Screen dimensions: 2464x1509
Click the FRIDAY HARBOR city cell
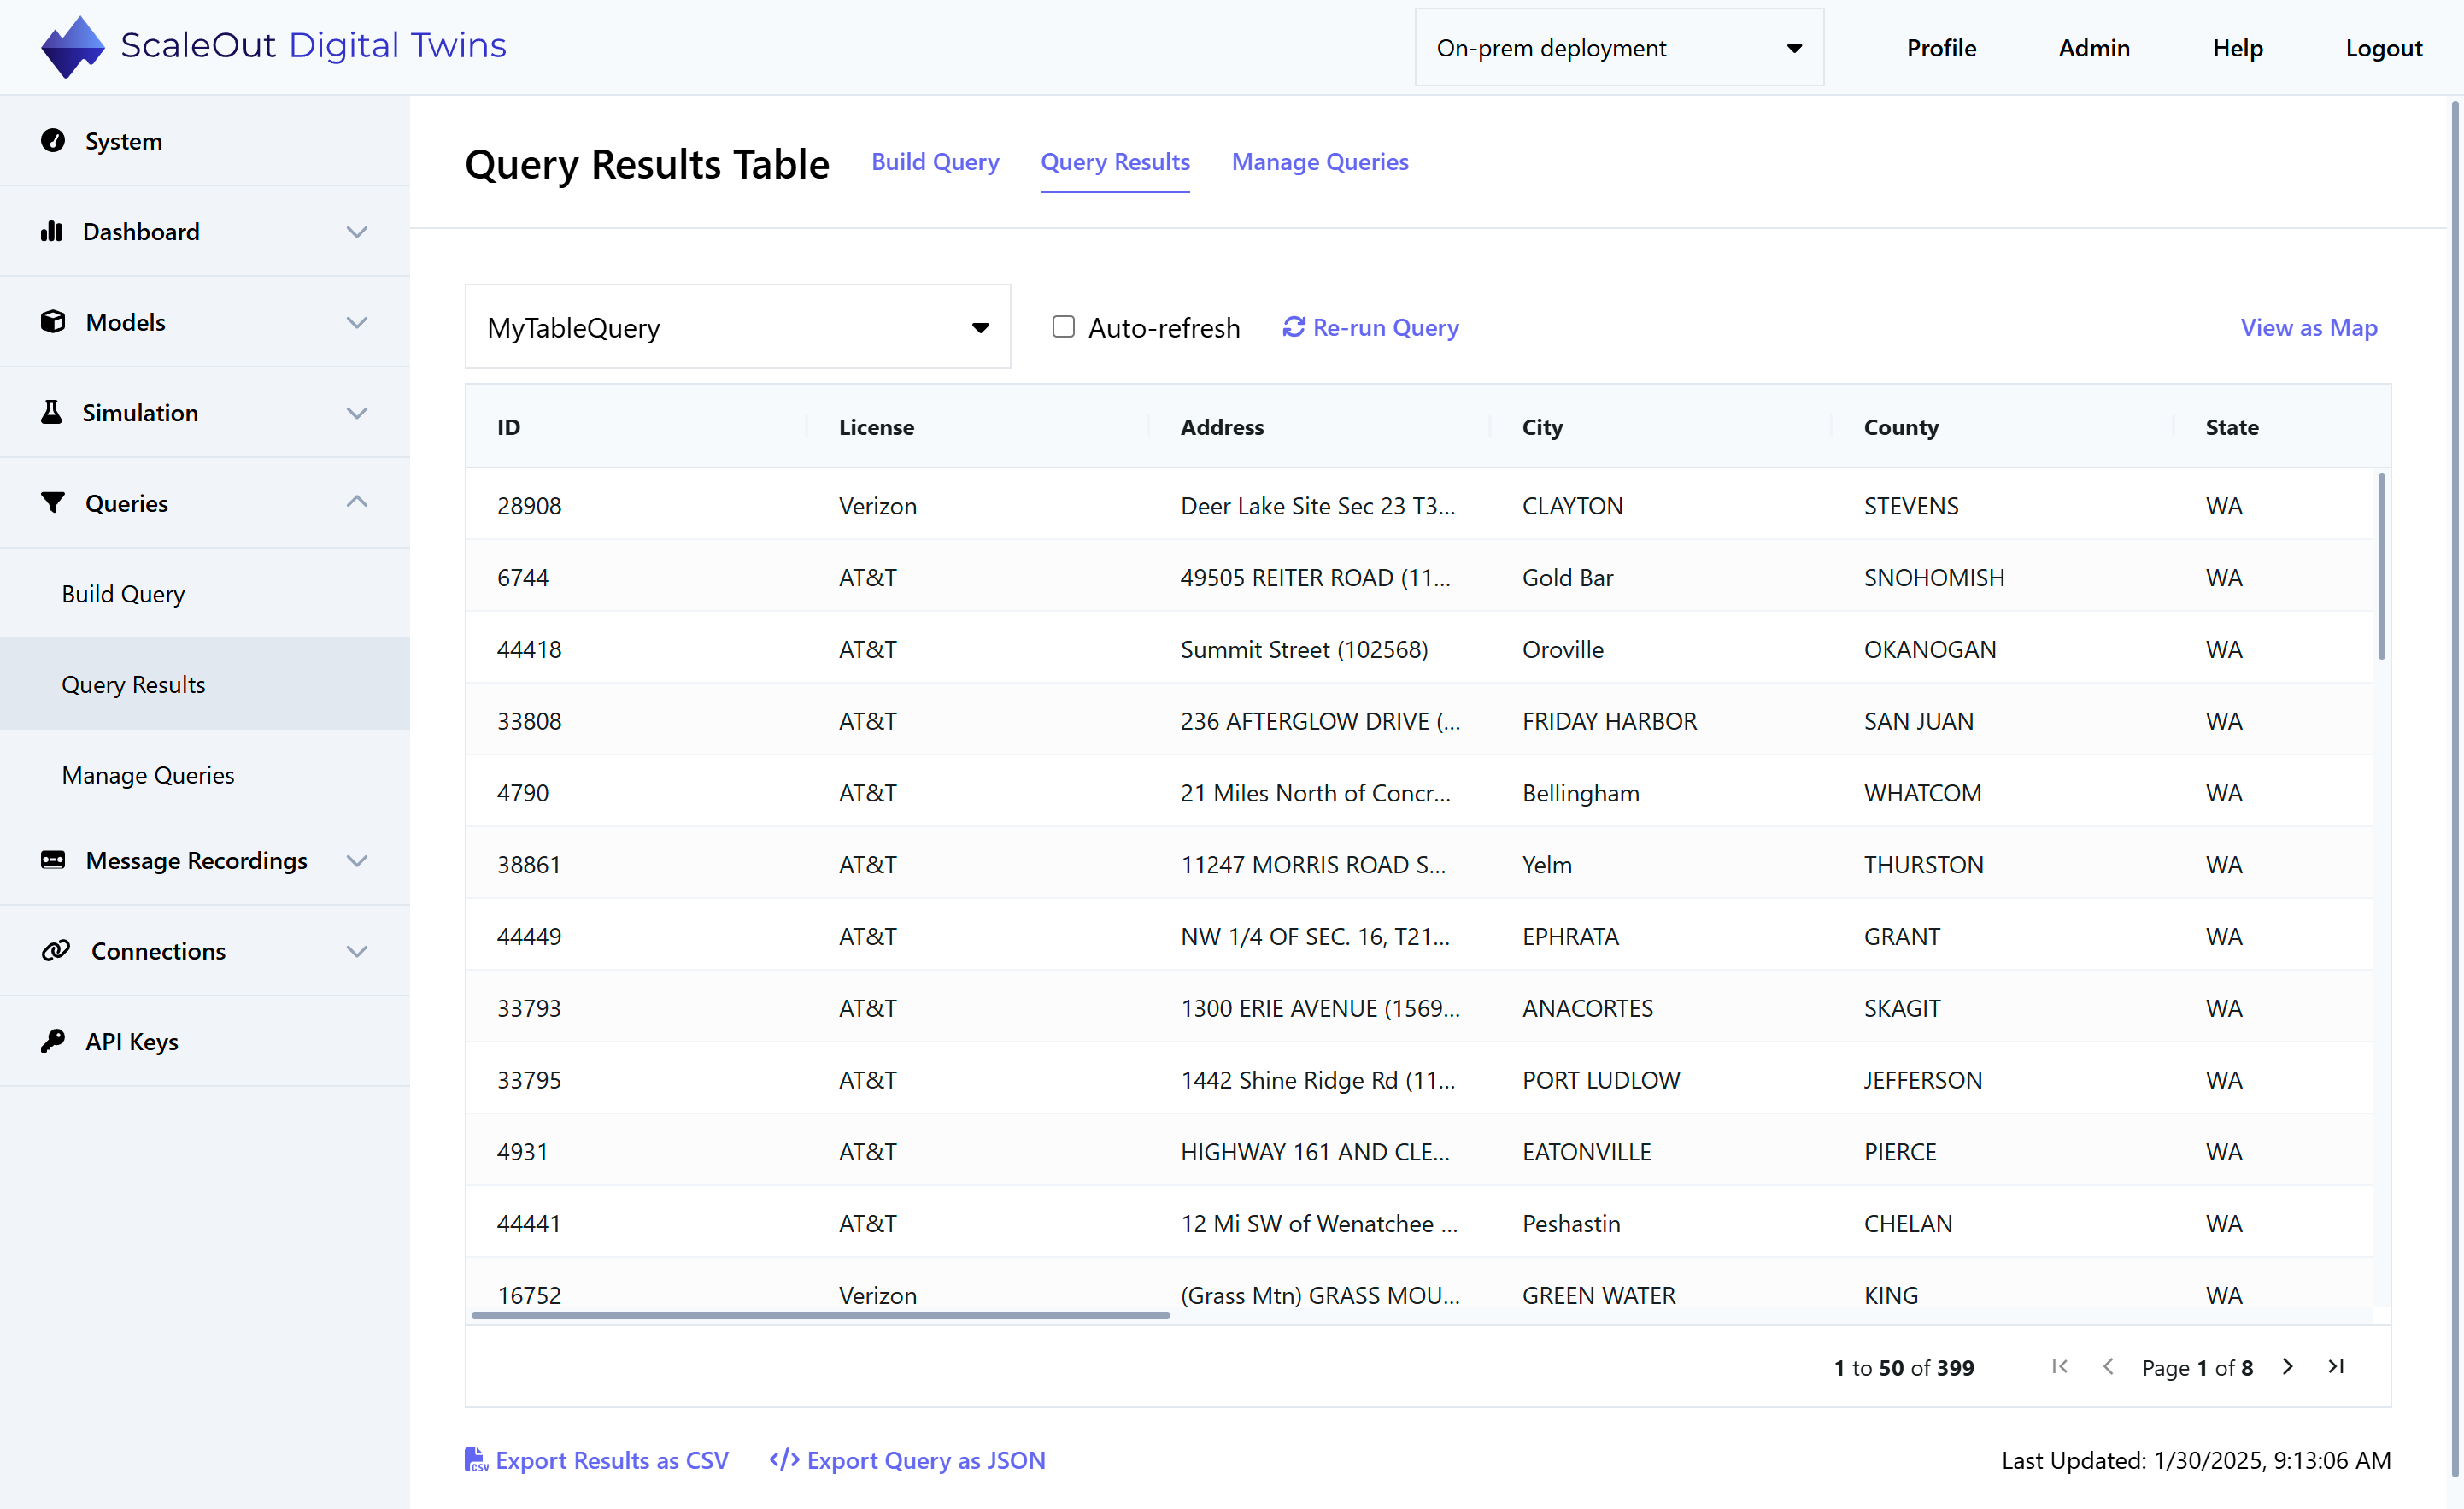(1609, 721)
